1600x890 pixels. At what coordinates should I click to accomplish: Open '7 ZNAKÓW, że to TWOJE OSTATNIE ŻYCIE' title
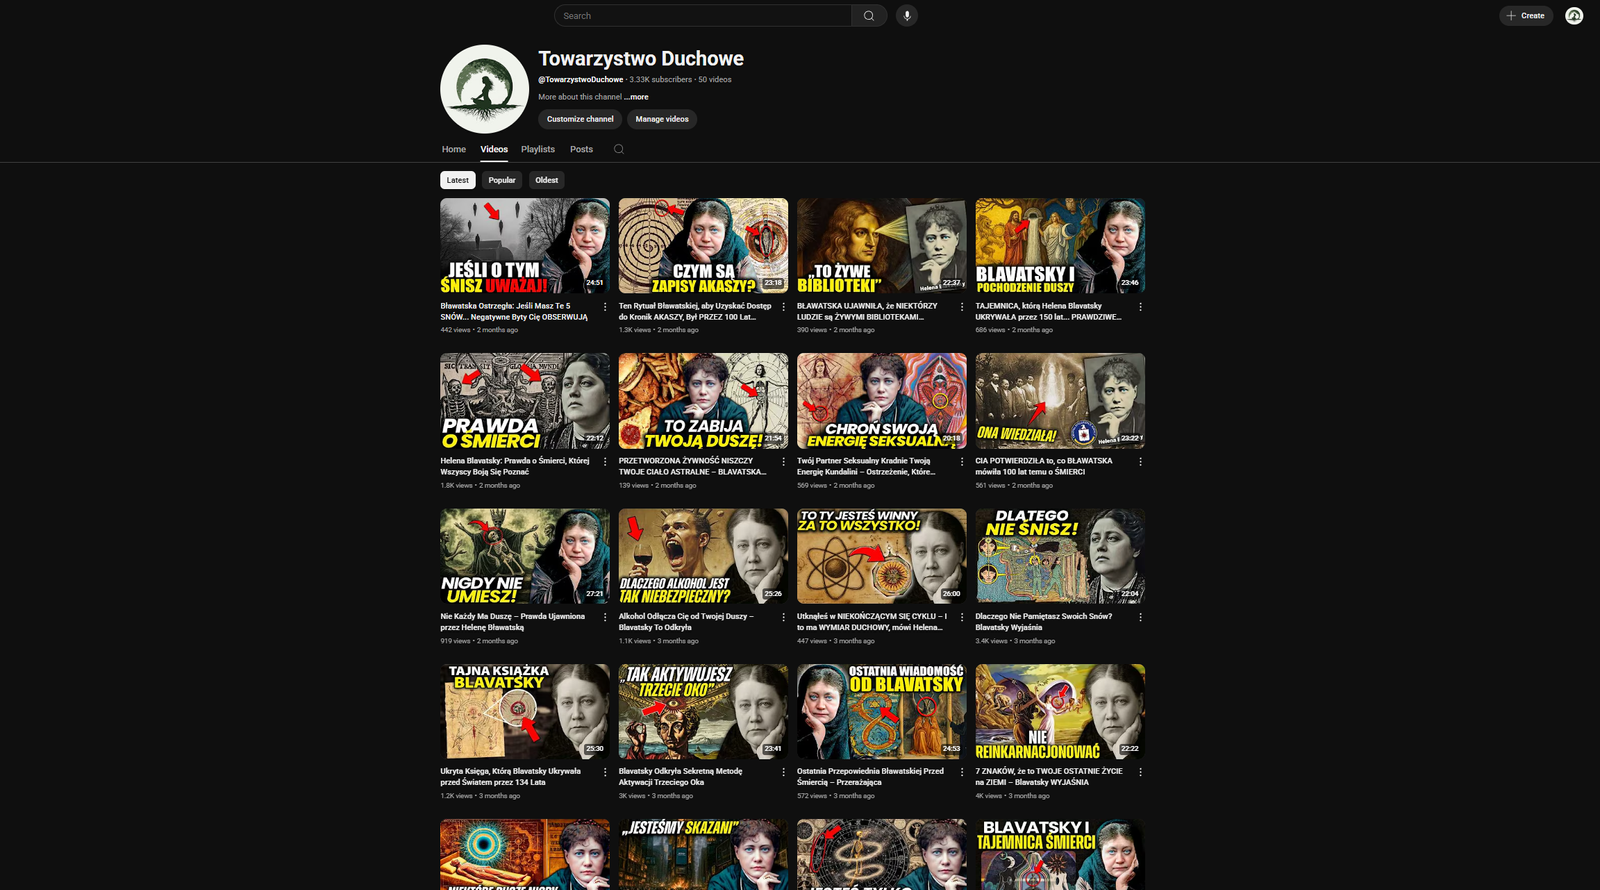[x=1049, y=777]
